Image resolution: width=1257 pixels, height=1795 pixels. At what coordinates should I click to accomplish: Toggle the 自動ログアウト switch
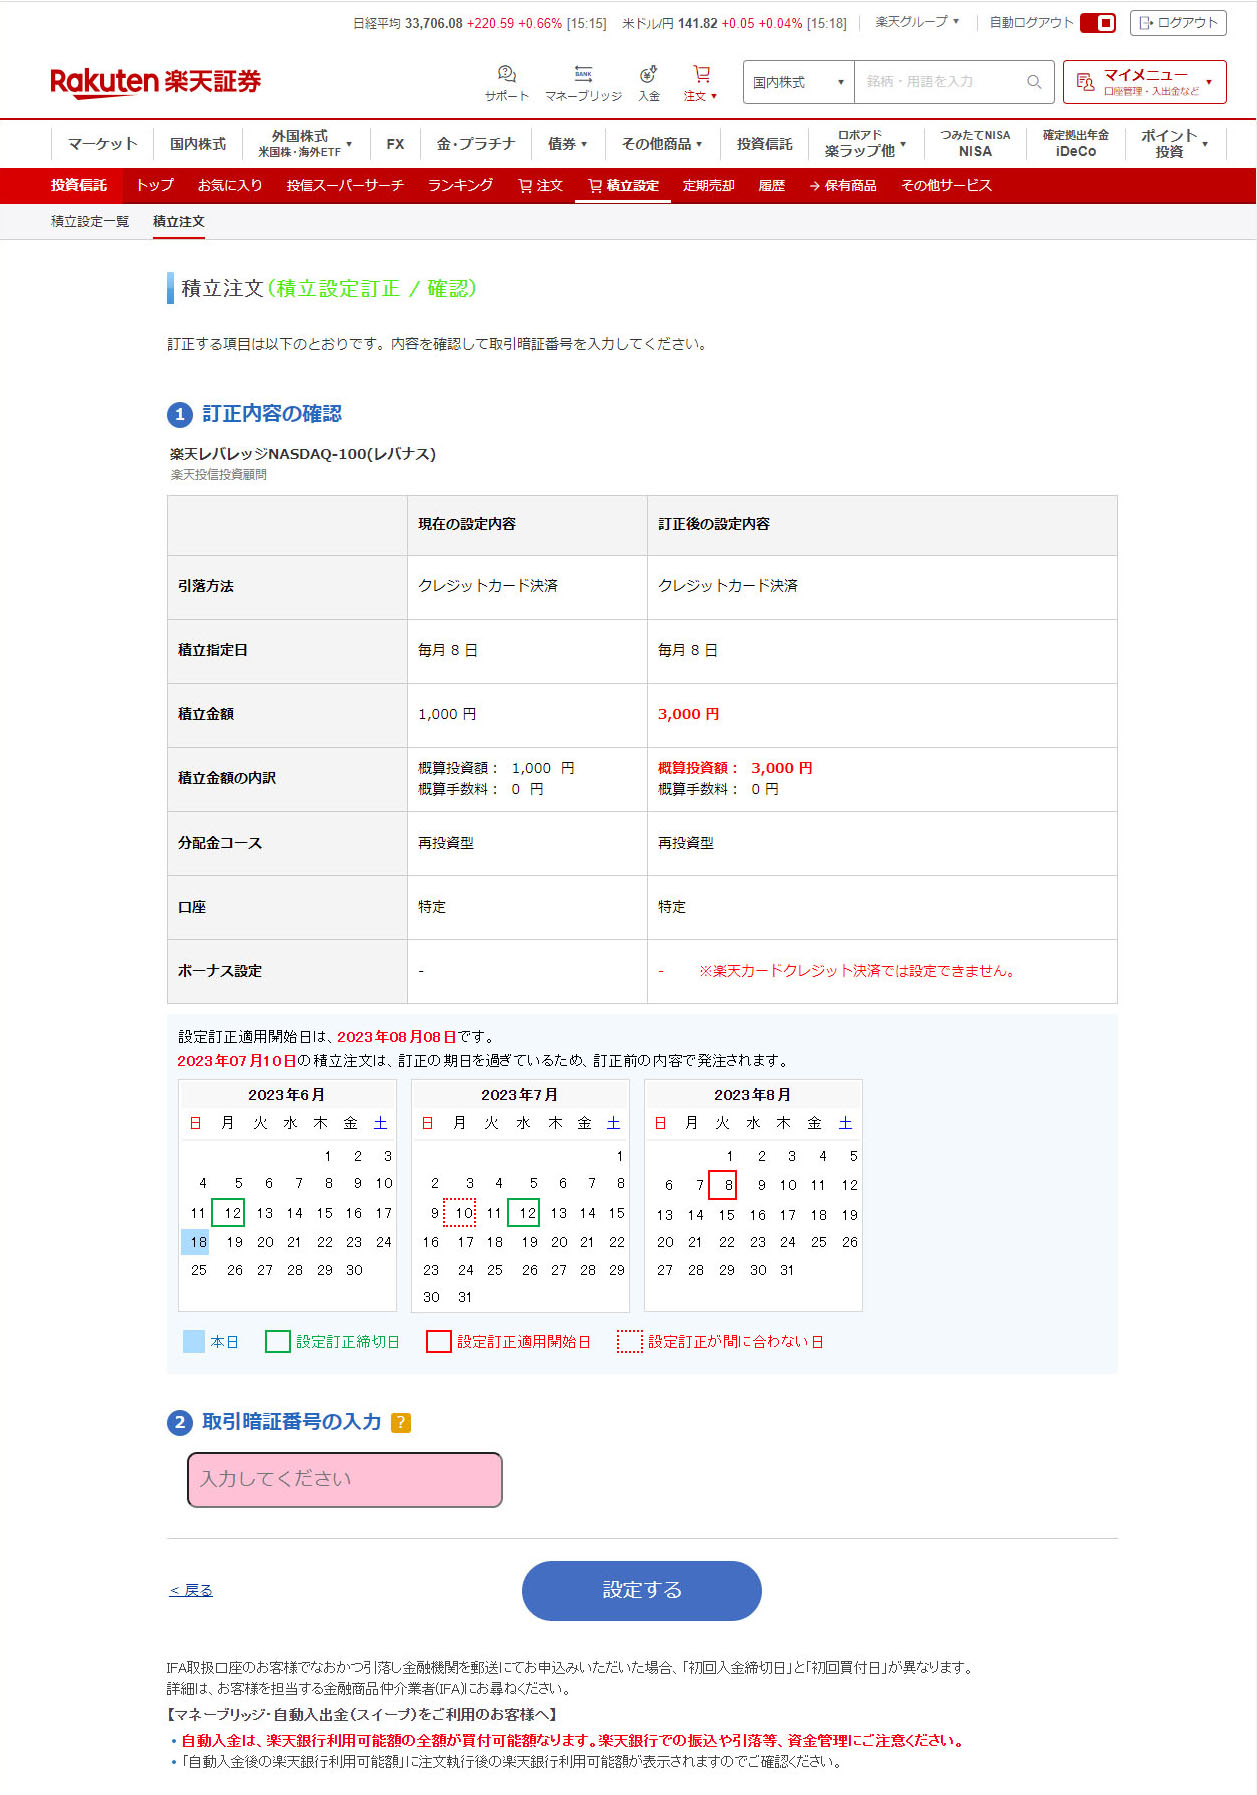click(1098, 23)
